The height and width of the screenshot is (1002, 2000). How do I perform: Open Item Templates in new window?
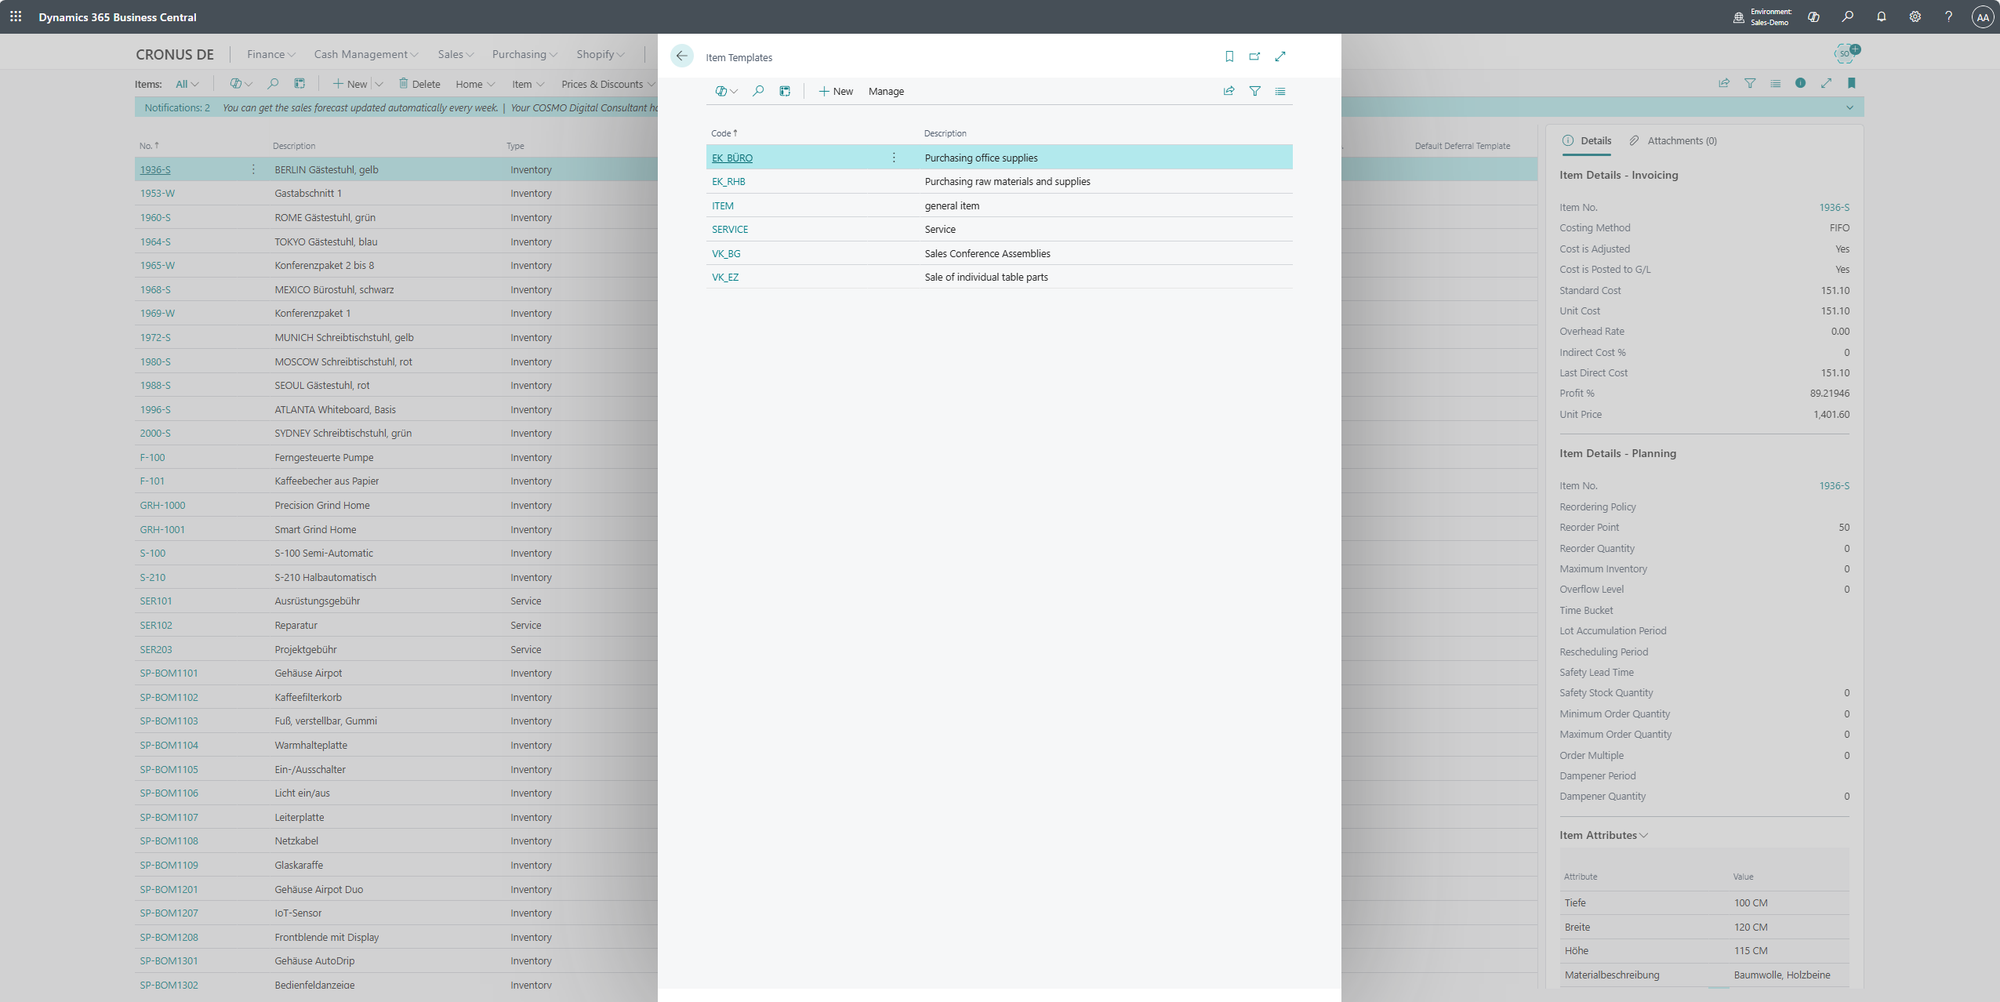click(1254, 57)
